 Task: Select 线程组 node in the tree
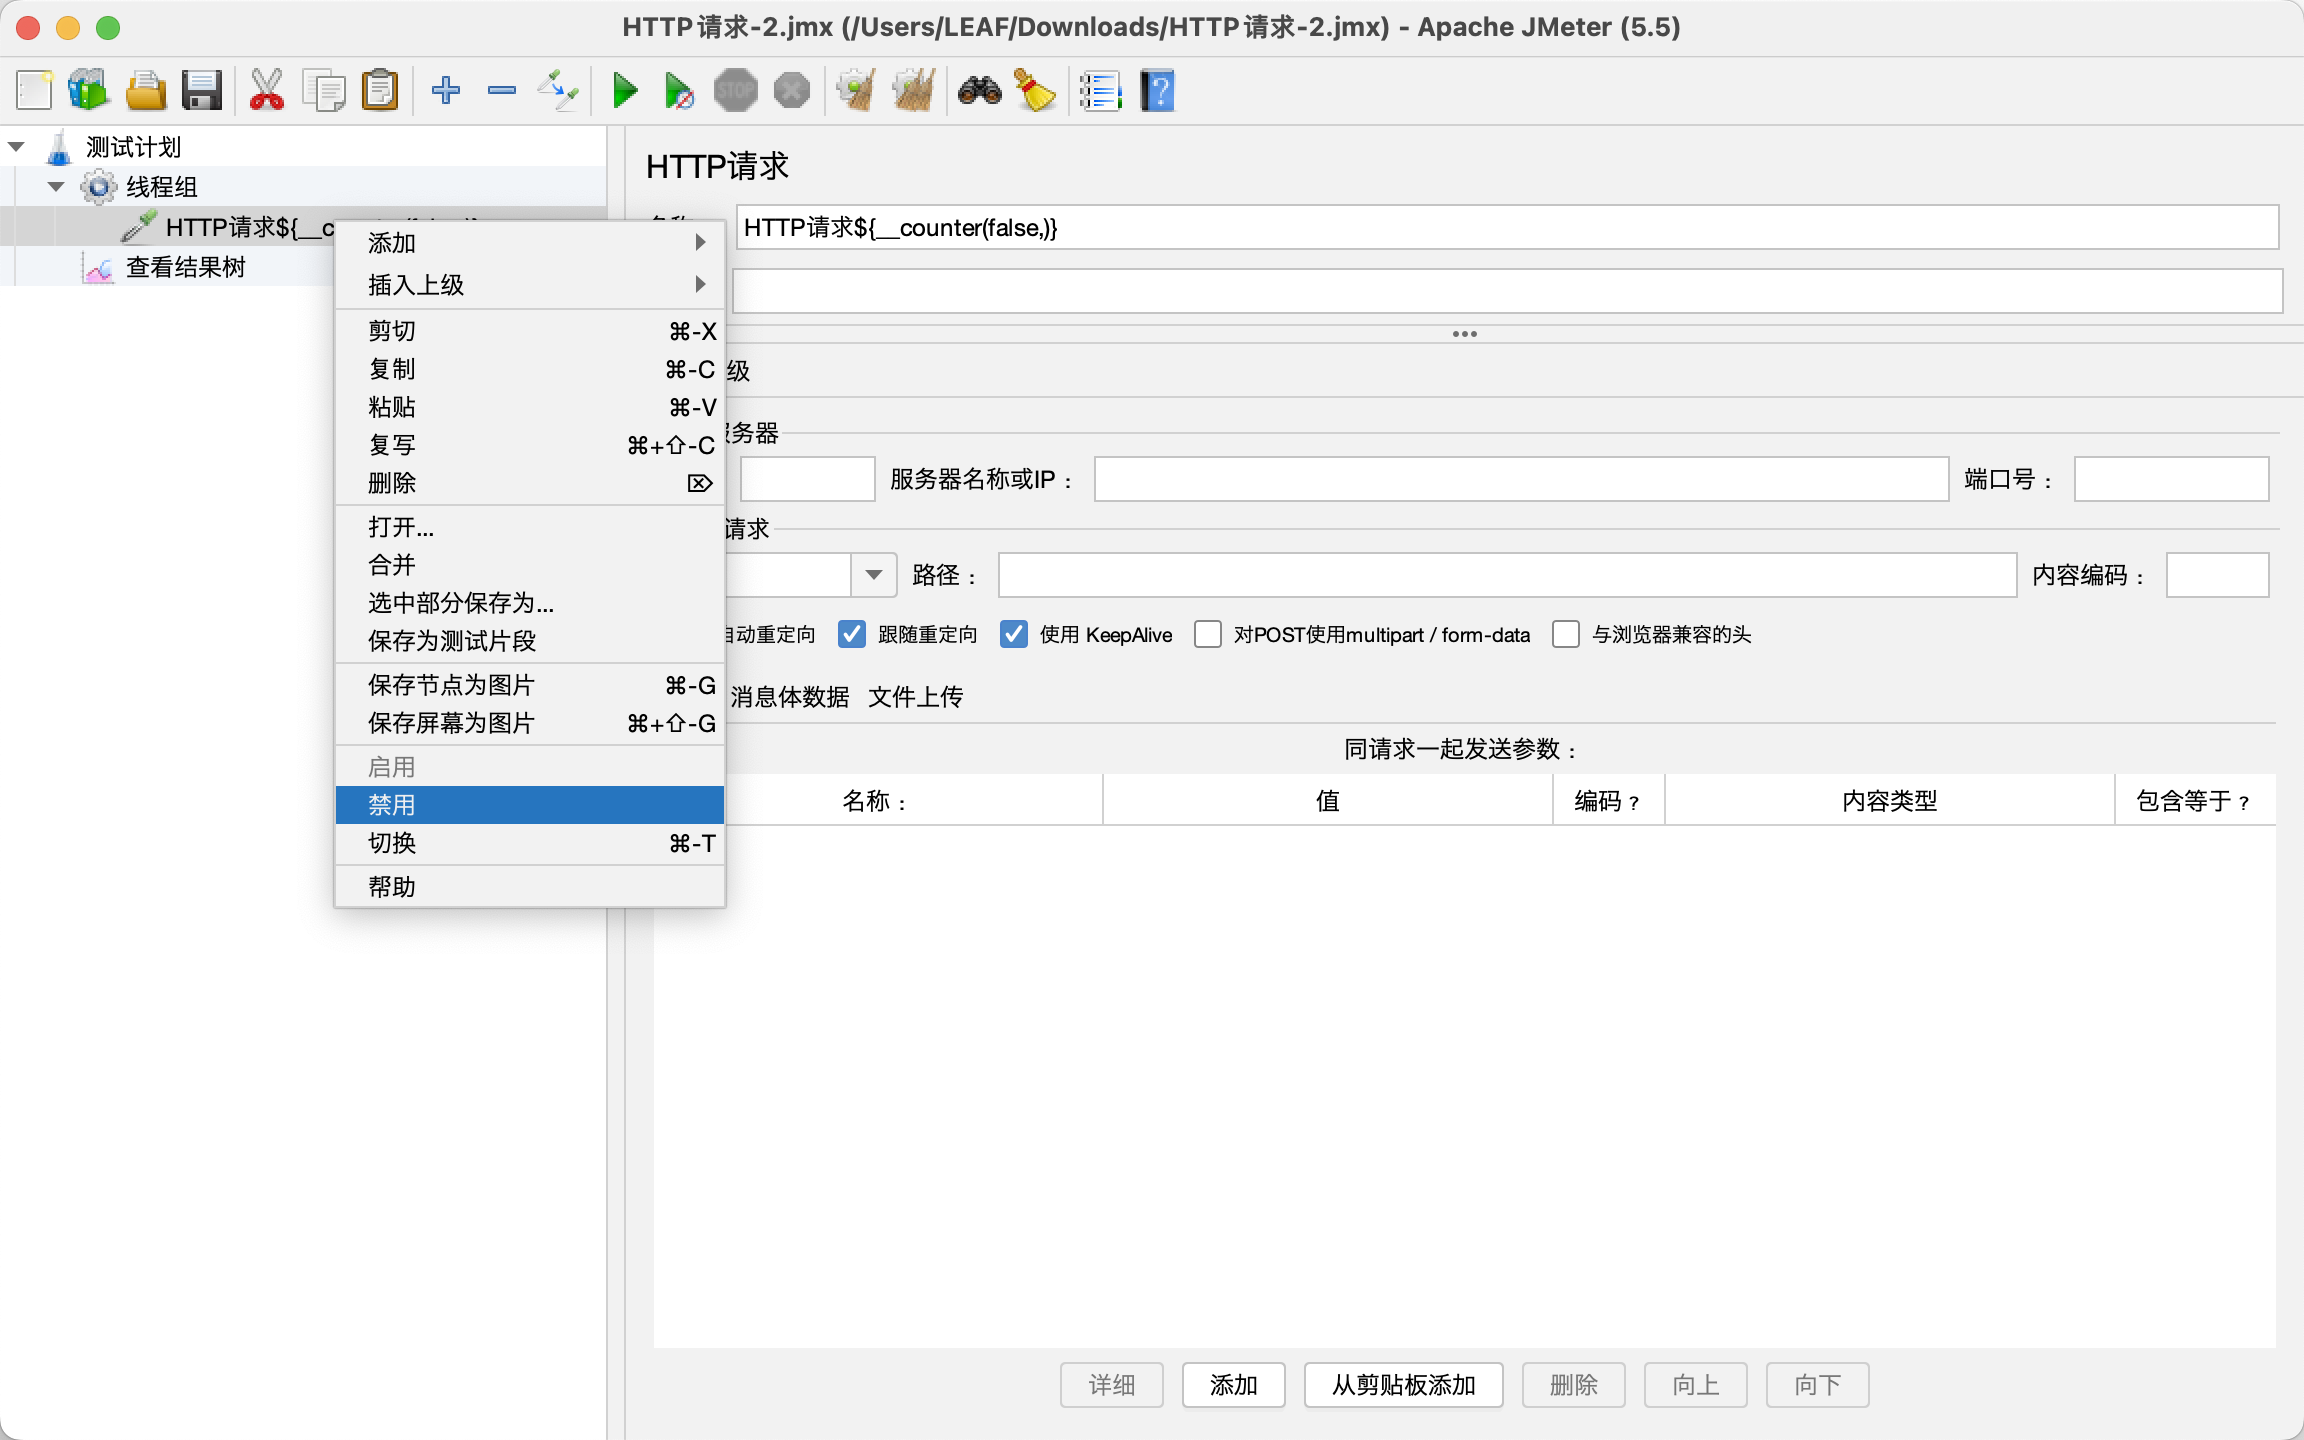[x=161, y=187]
